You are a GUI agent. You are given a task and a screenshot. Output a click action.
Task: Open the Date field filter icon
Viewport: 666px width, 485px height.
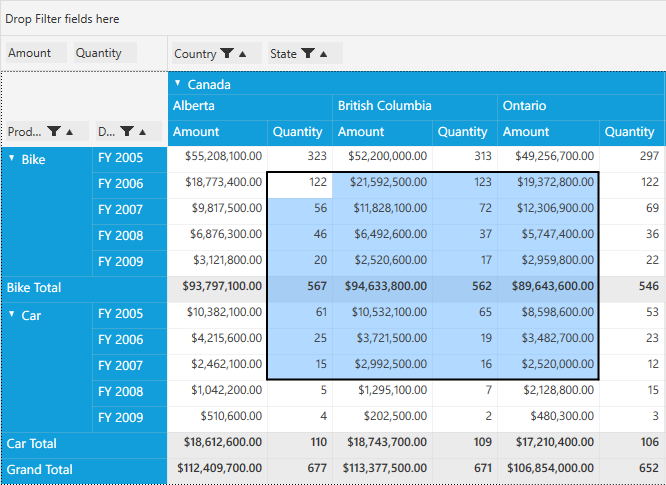[128, 132]
